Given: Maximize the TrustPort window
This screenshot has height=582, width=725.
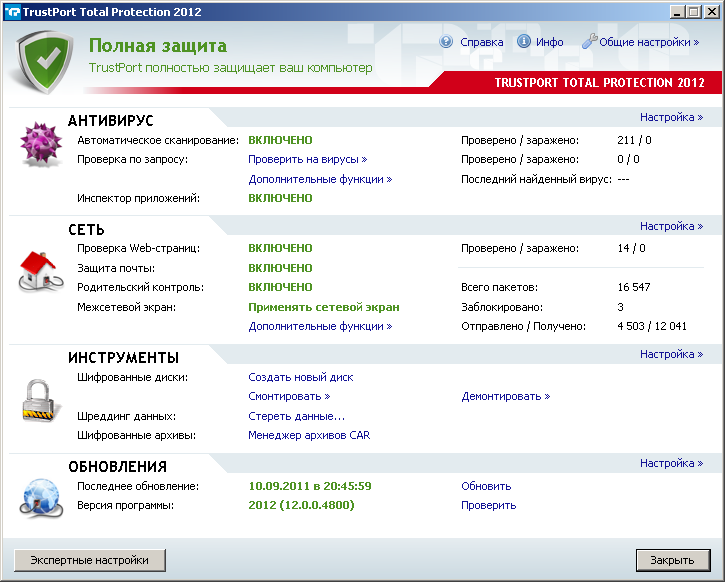Looking at the screenshot, I should tap(694, 12).
